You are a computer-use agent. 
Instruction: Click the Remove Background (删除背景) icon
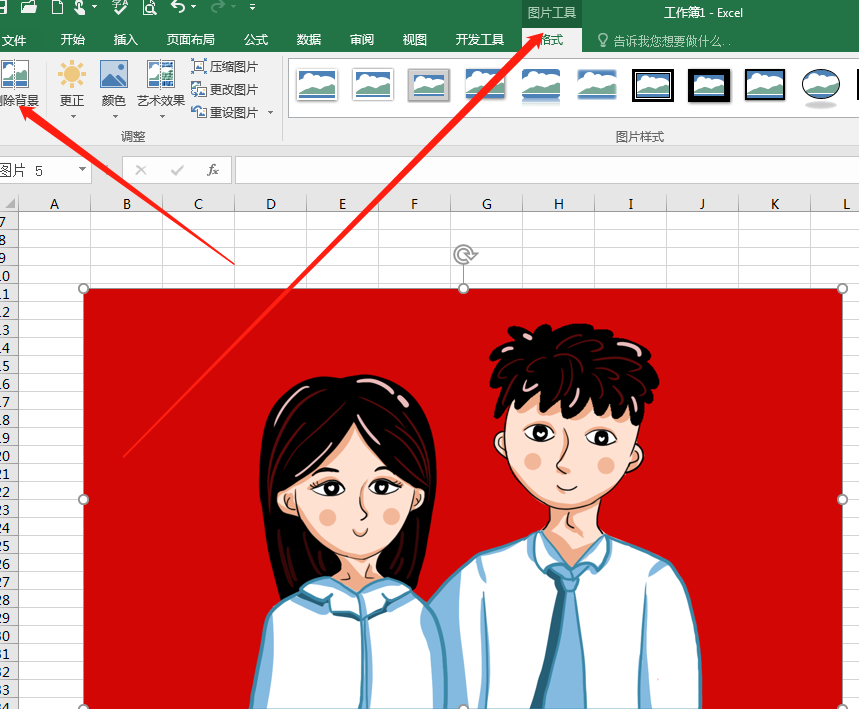(15, 75)
